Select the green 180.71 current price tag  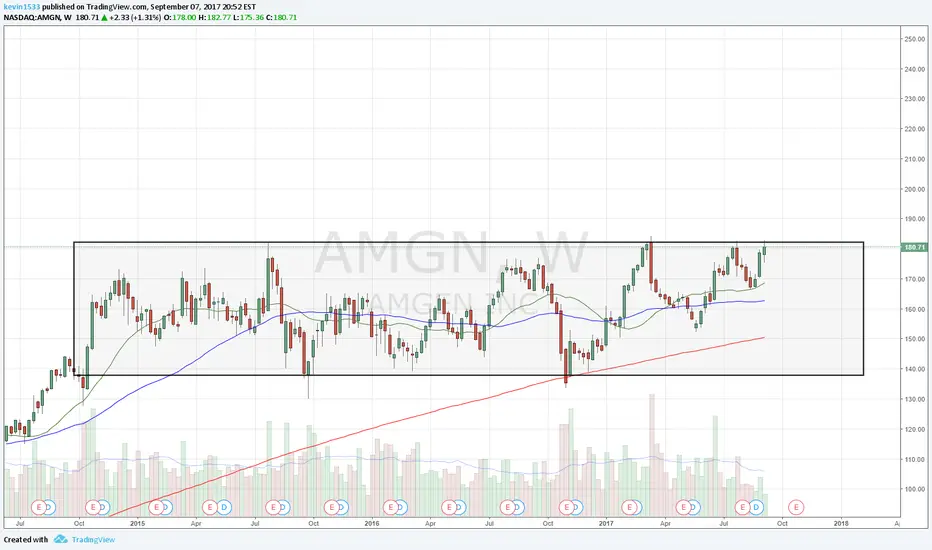(914, 247)
